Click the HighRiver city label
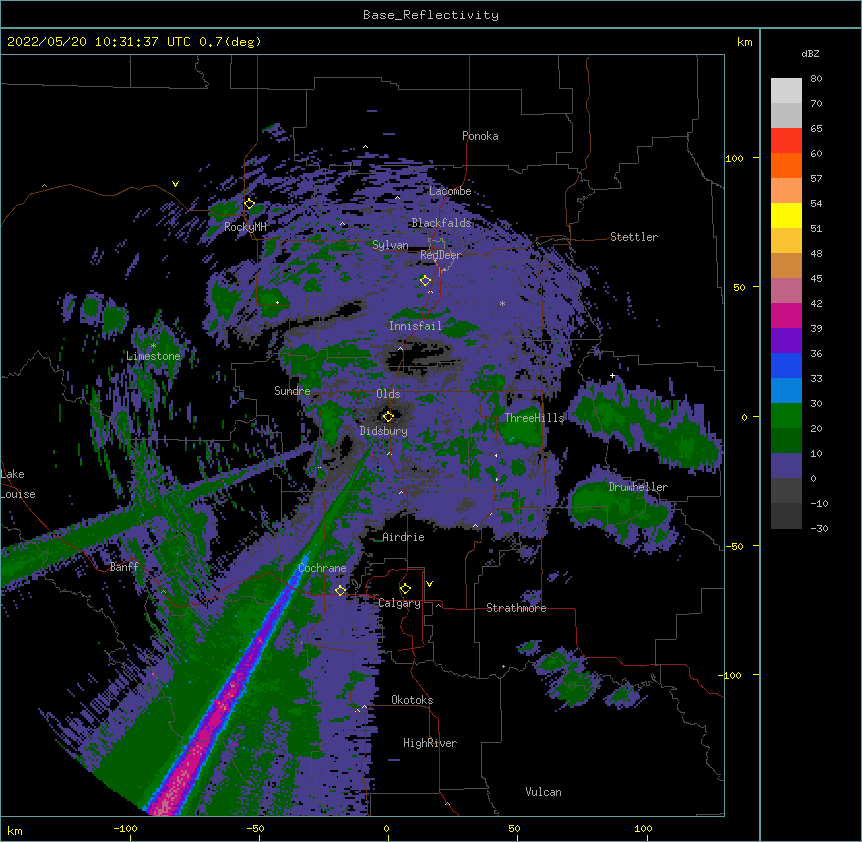 pyautogui.click(x=430, y=743)
